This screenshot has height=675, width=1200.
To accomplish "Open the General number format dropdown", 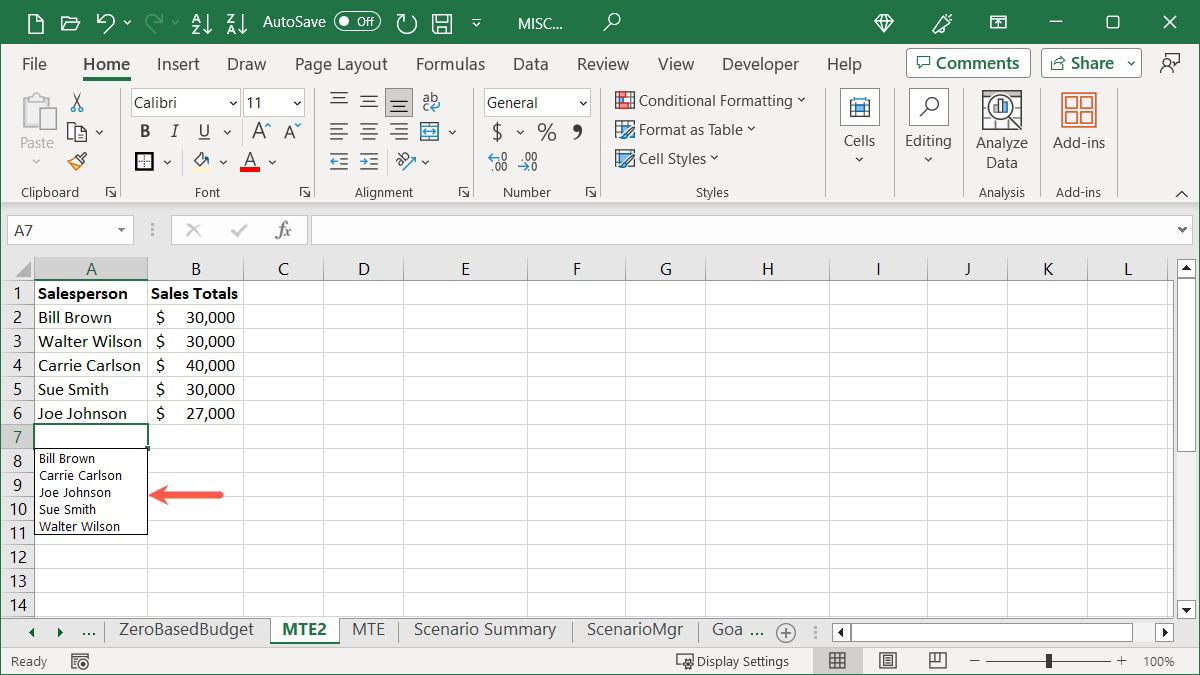I will pyautogui.click(x=582, y=102).
